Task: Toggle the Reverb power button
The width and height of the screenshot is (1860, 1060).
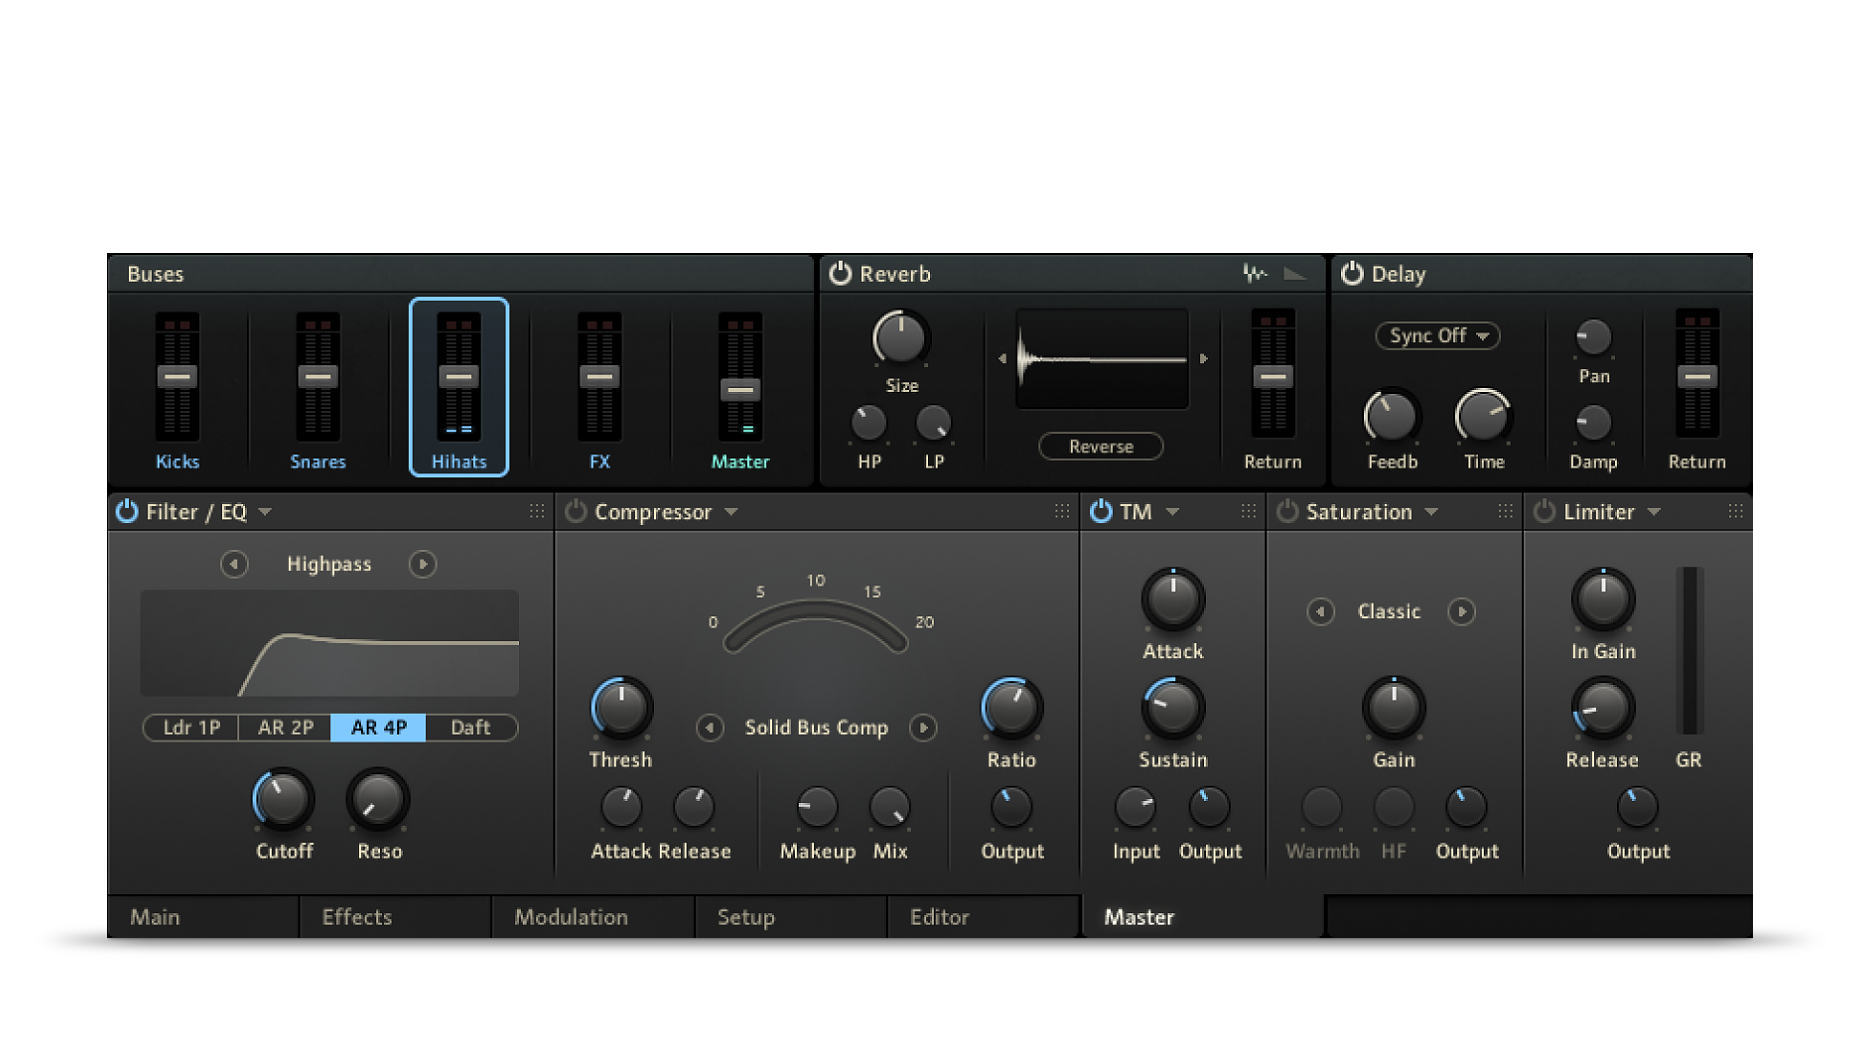Action: pyautogui.click(x=840, y=273)
